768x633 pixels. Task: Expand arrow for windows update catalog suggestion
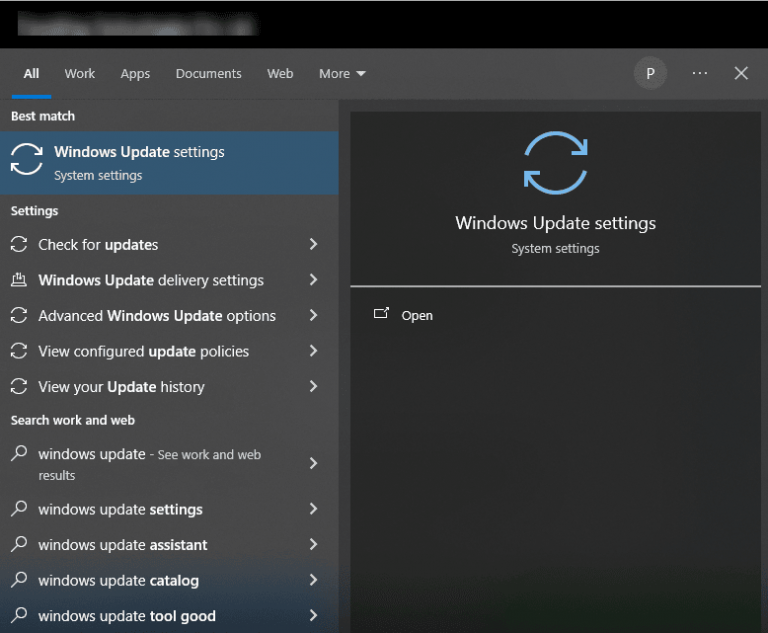click(x=313, y=581)
